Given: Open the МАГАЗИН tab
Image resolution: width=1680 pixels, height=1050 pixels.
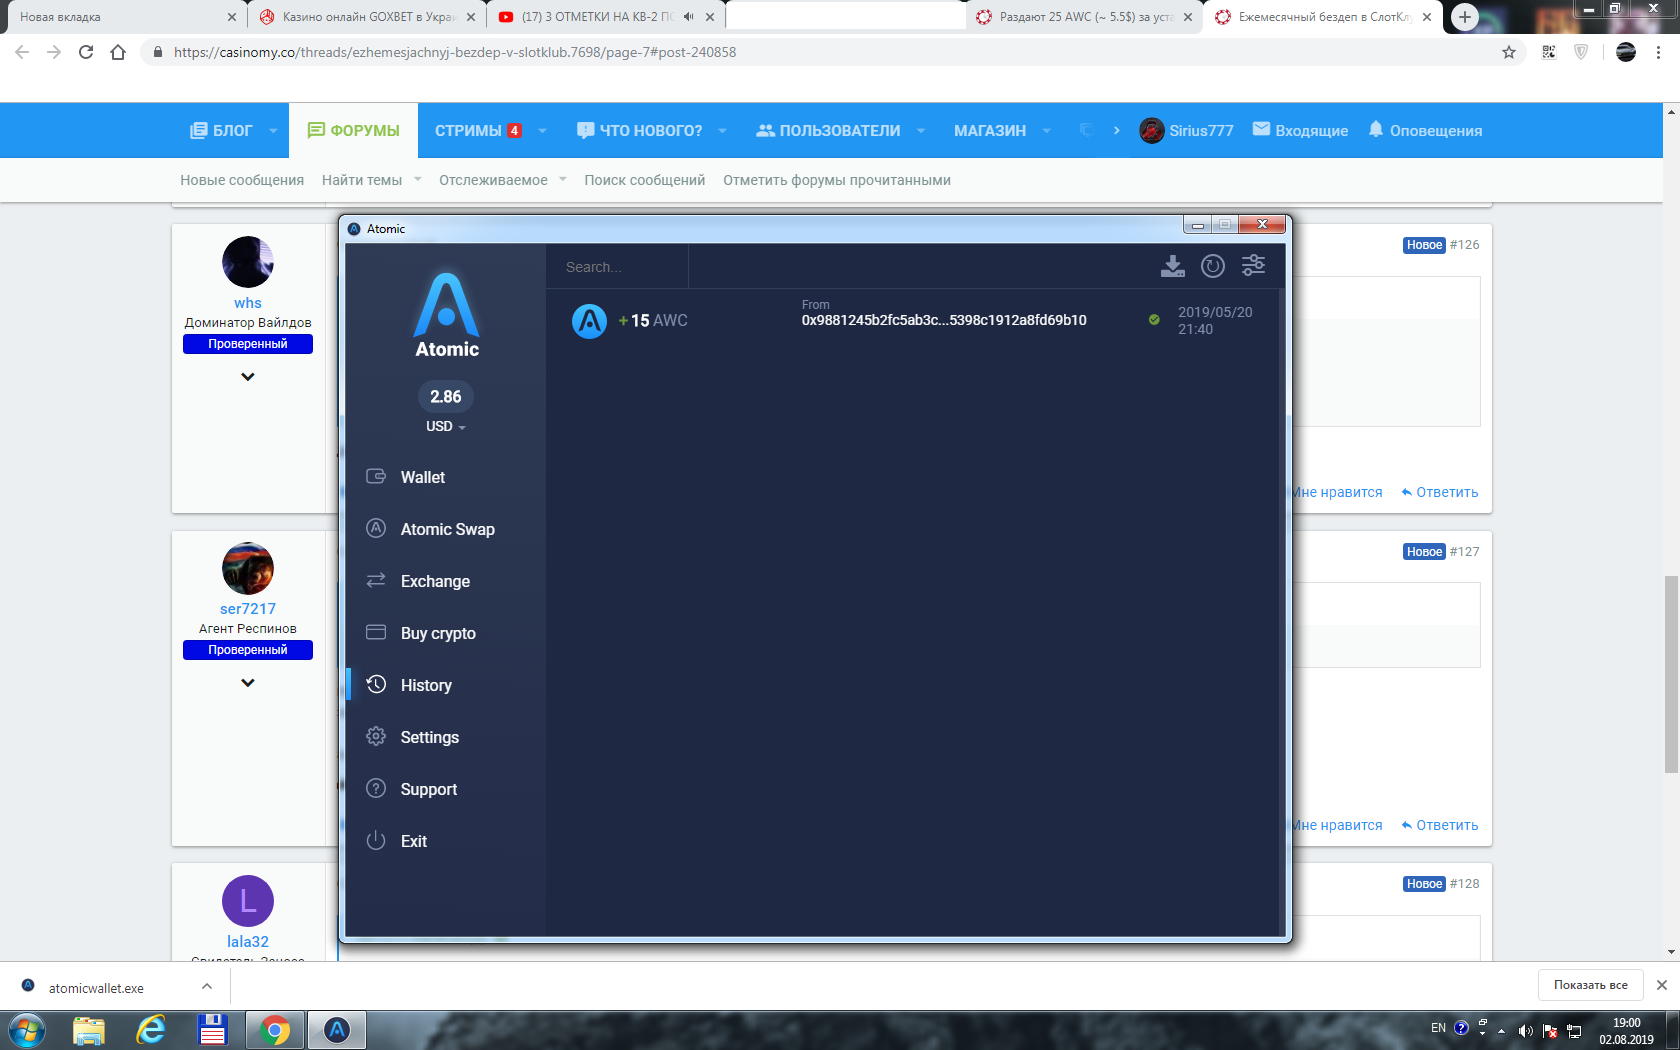Looking at the screenshot, I should (990, 131).
